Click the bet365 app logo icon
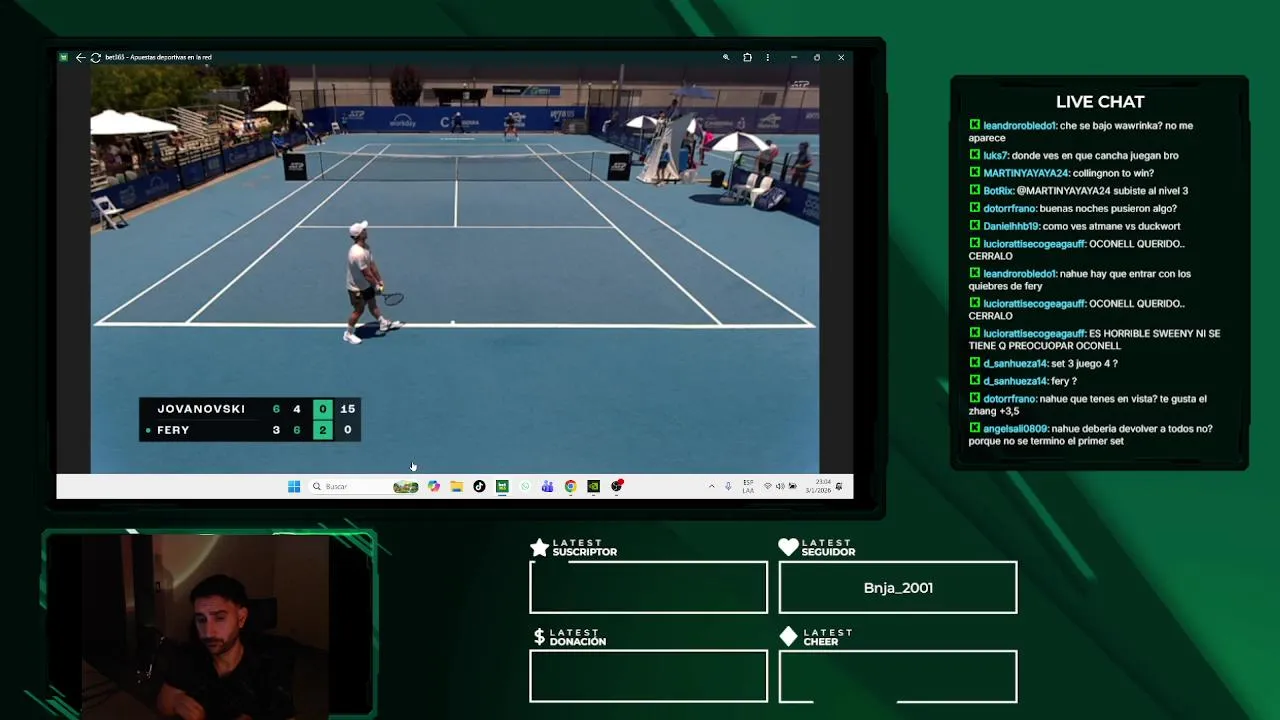Viewport: 1280px width, 720px height. point(64,57)
